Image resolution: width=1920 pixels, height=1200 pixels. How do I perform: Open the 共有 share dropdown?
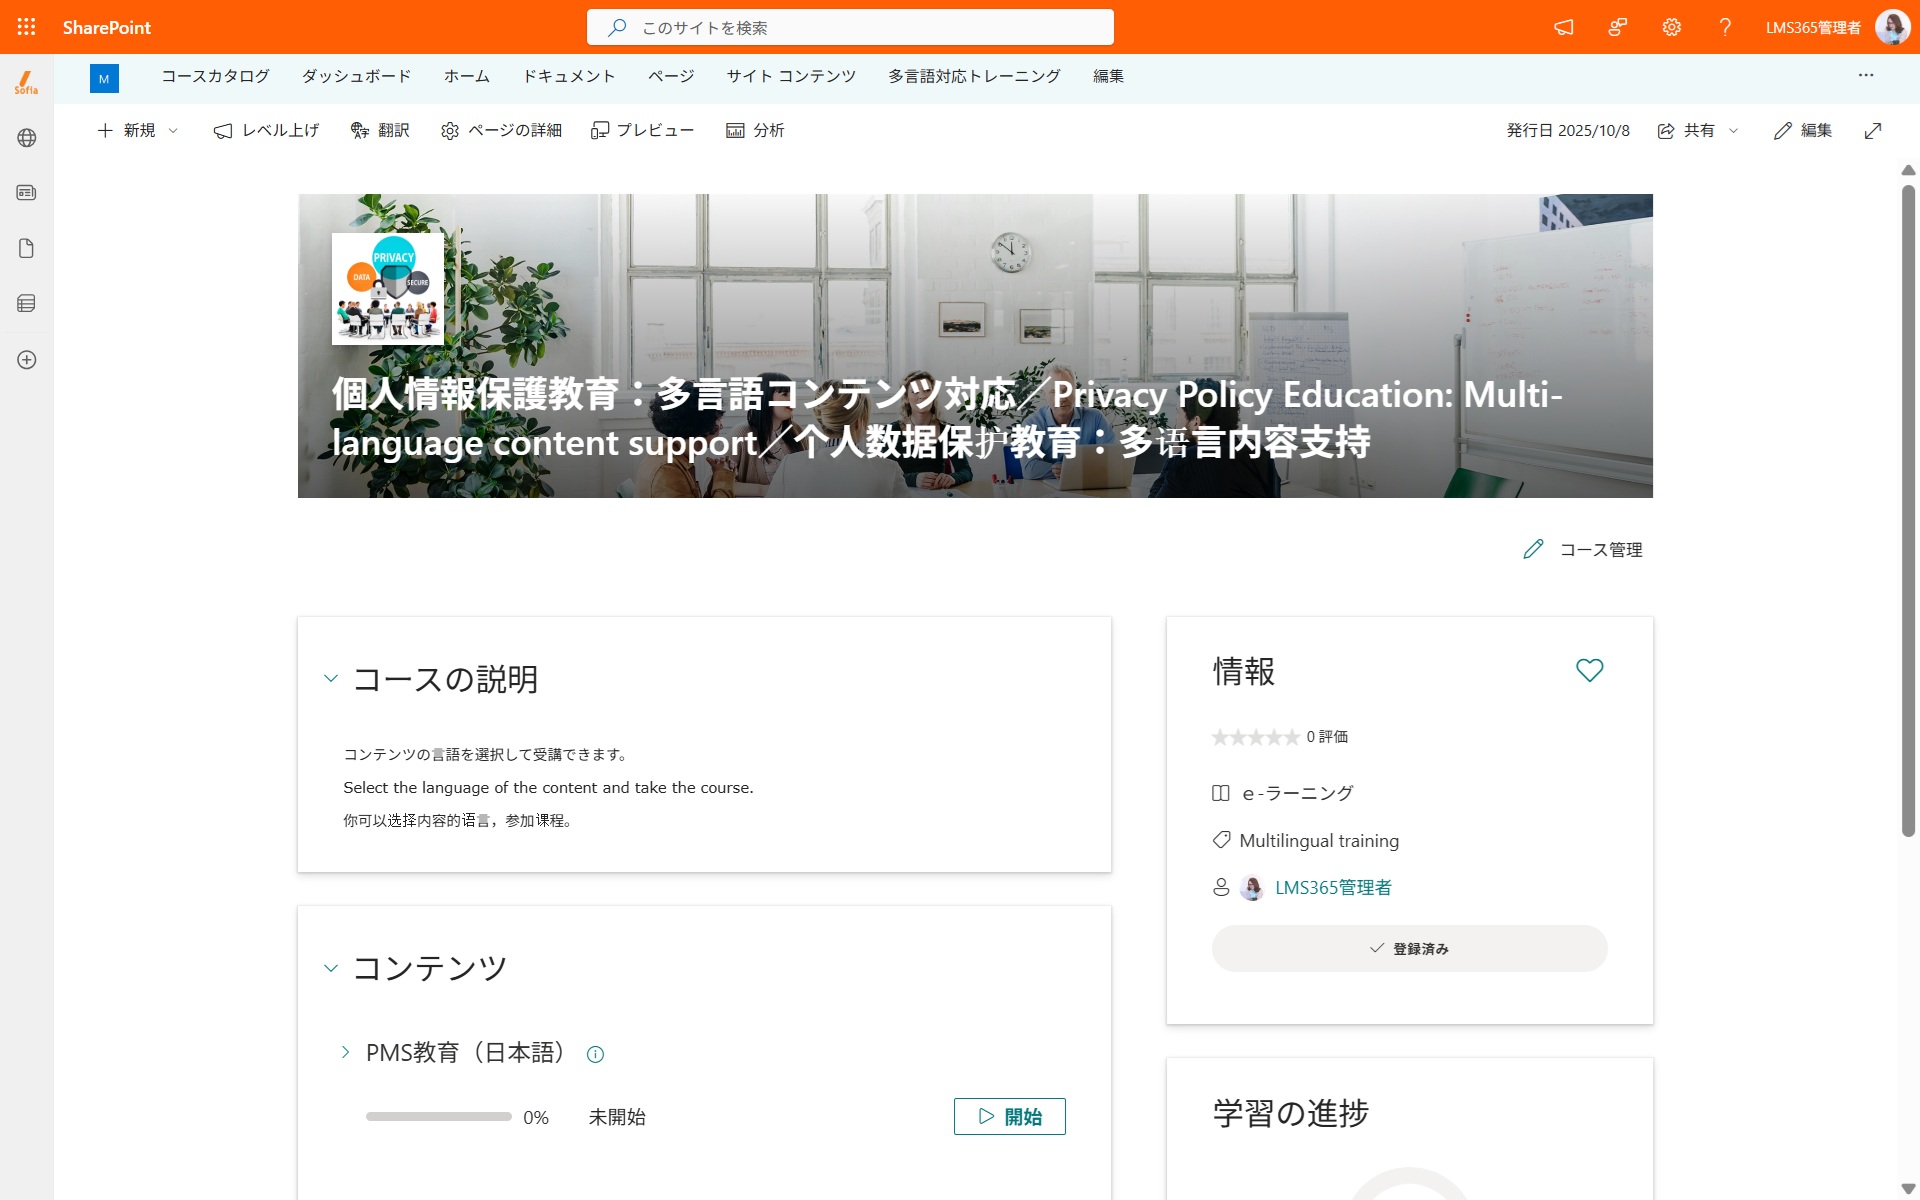(1698, 130)
